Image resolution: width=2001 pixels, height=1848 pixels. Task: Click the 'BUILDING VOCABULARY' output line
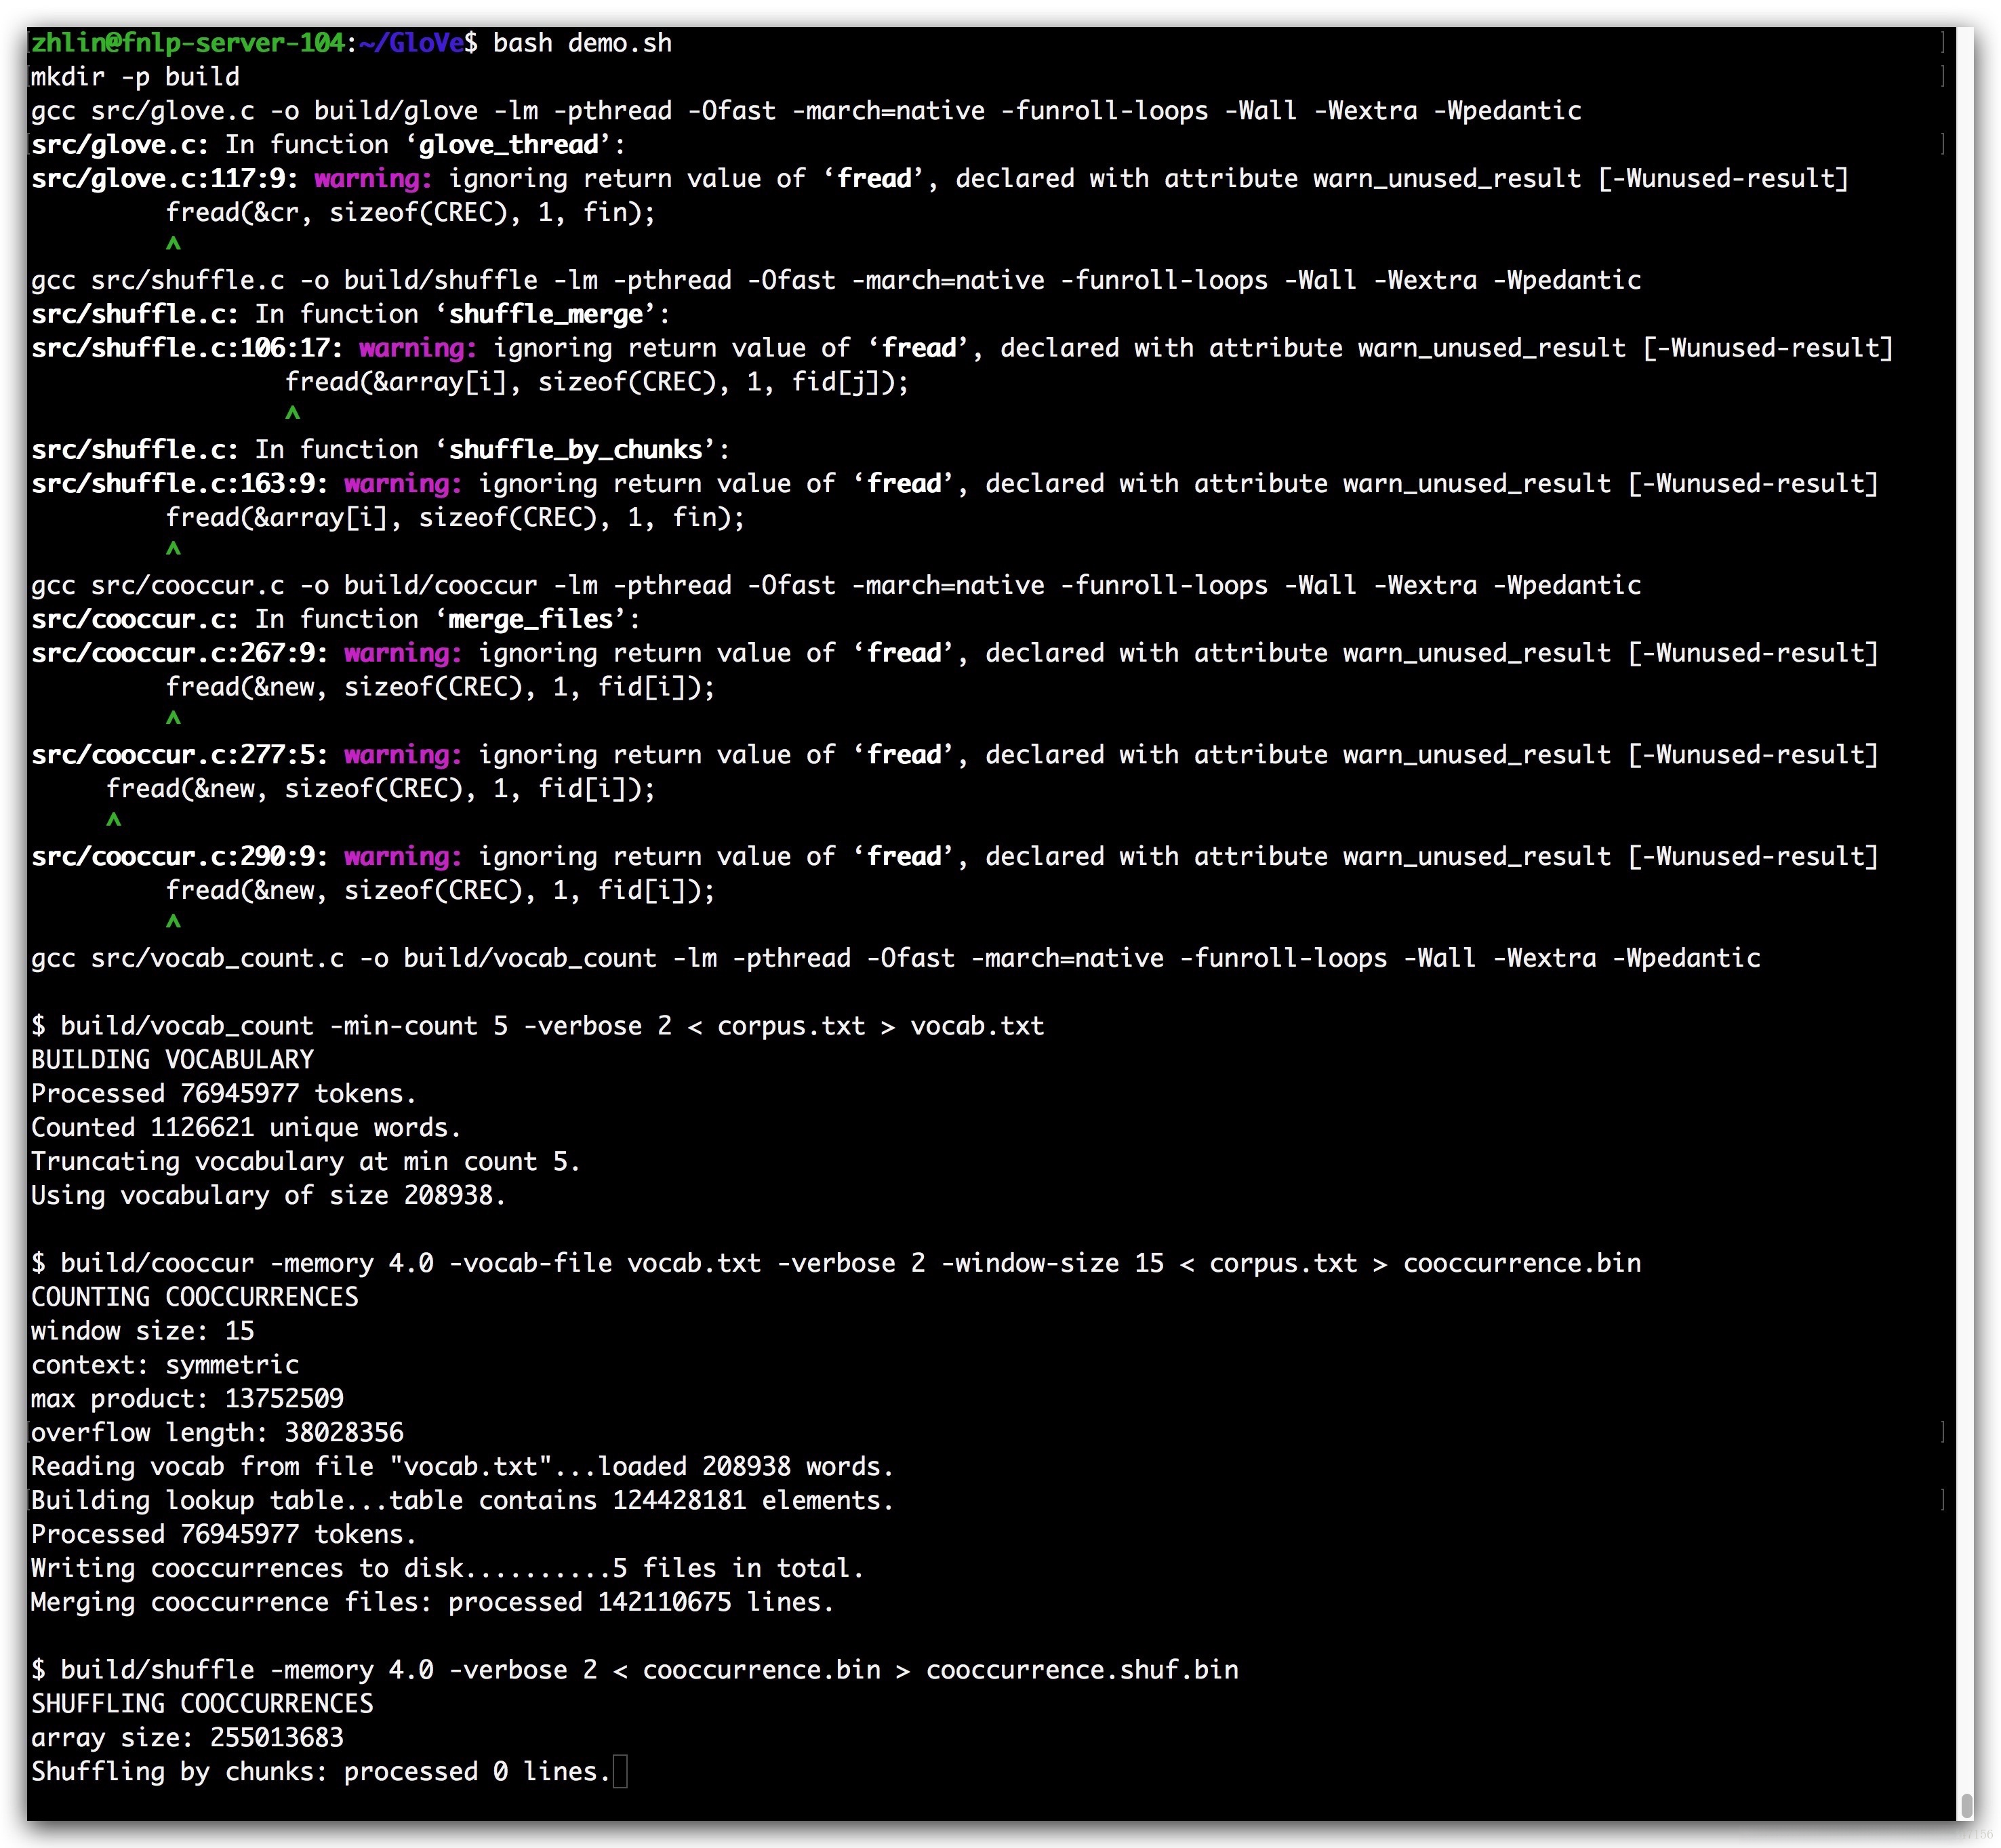tap(172, 1059)
